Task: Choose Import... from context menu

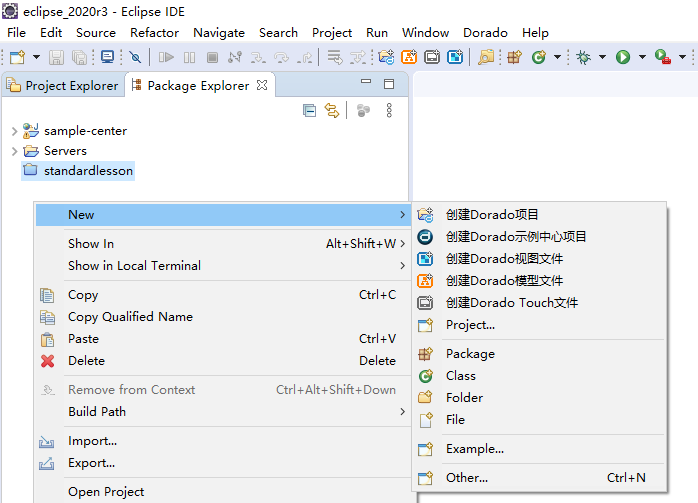Action: [223, 441]
